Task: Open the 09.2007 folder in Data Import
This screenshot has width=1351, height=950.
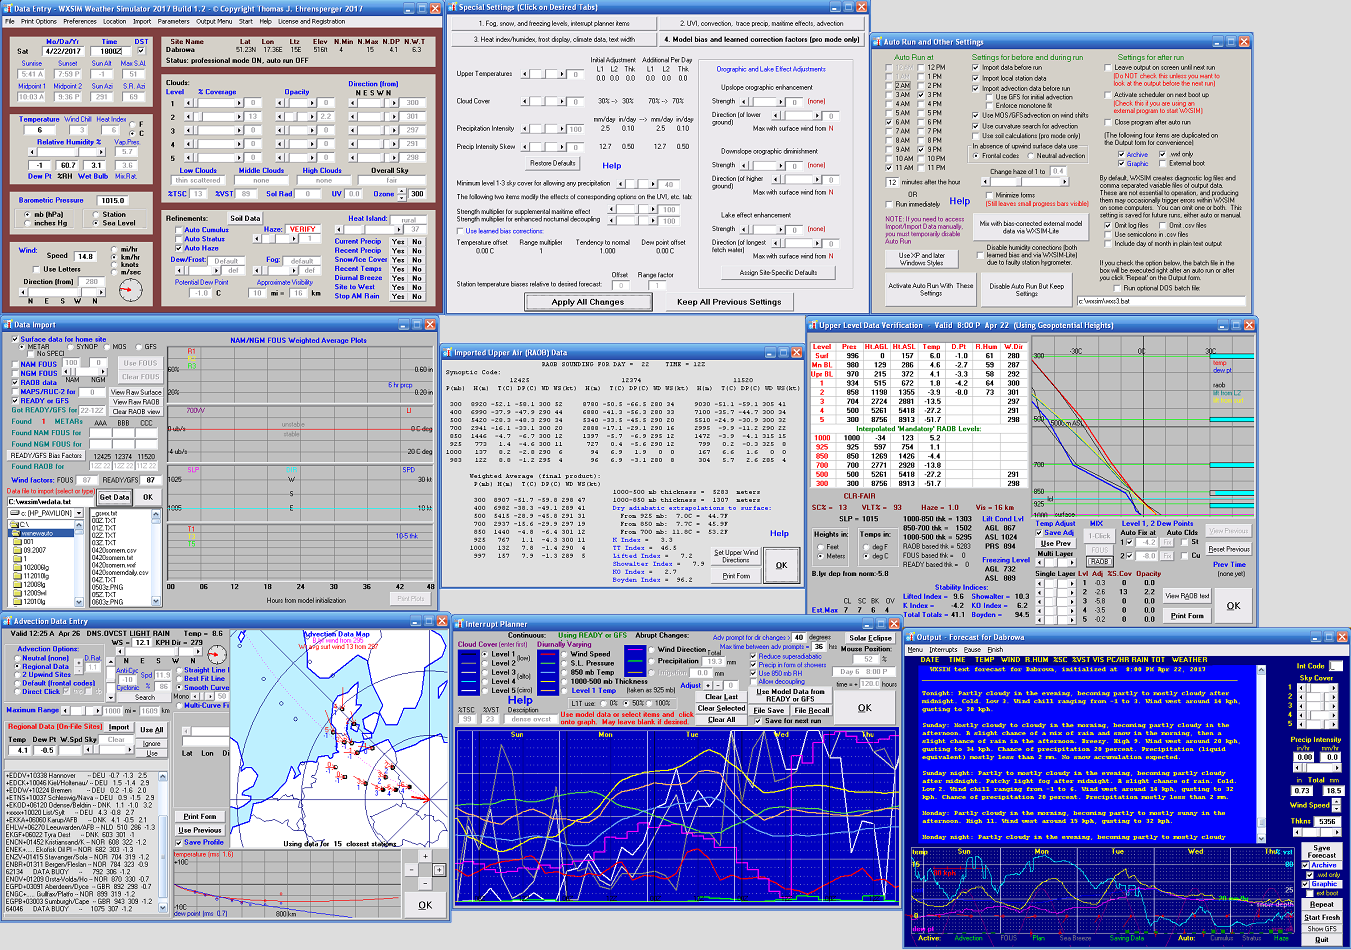Action: coord(34,550)
